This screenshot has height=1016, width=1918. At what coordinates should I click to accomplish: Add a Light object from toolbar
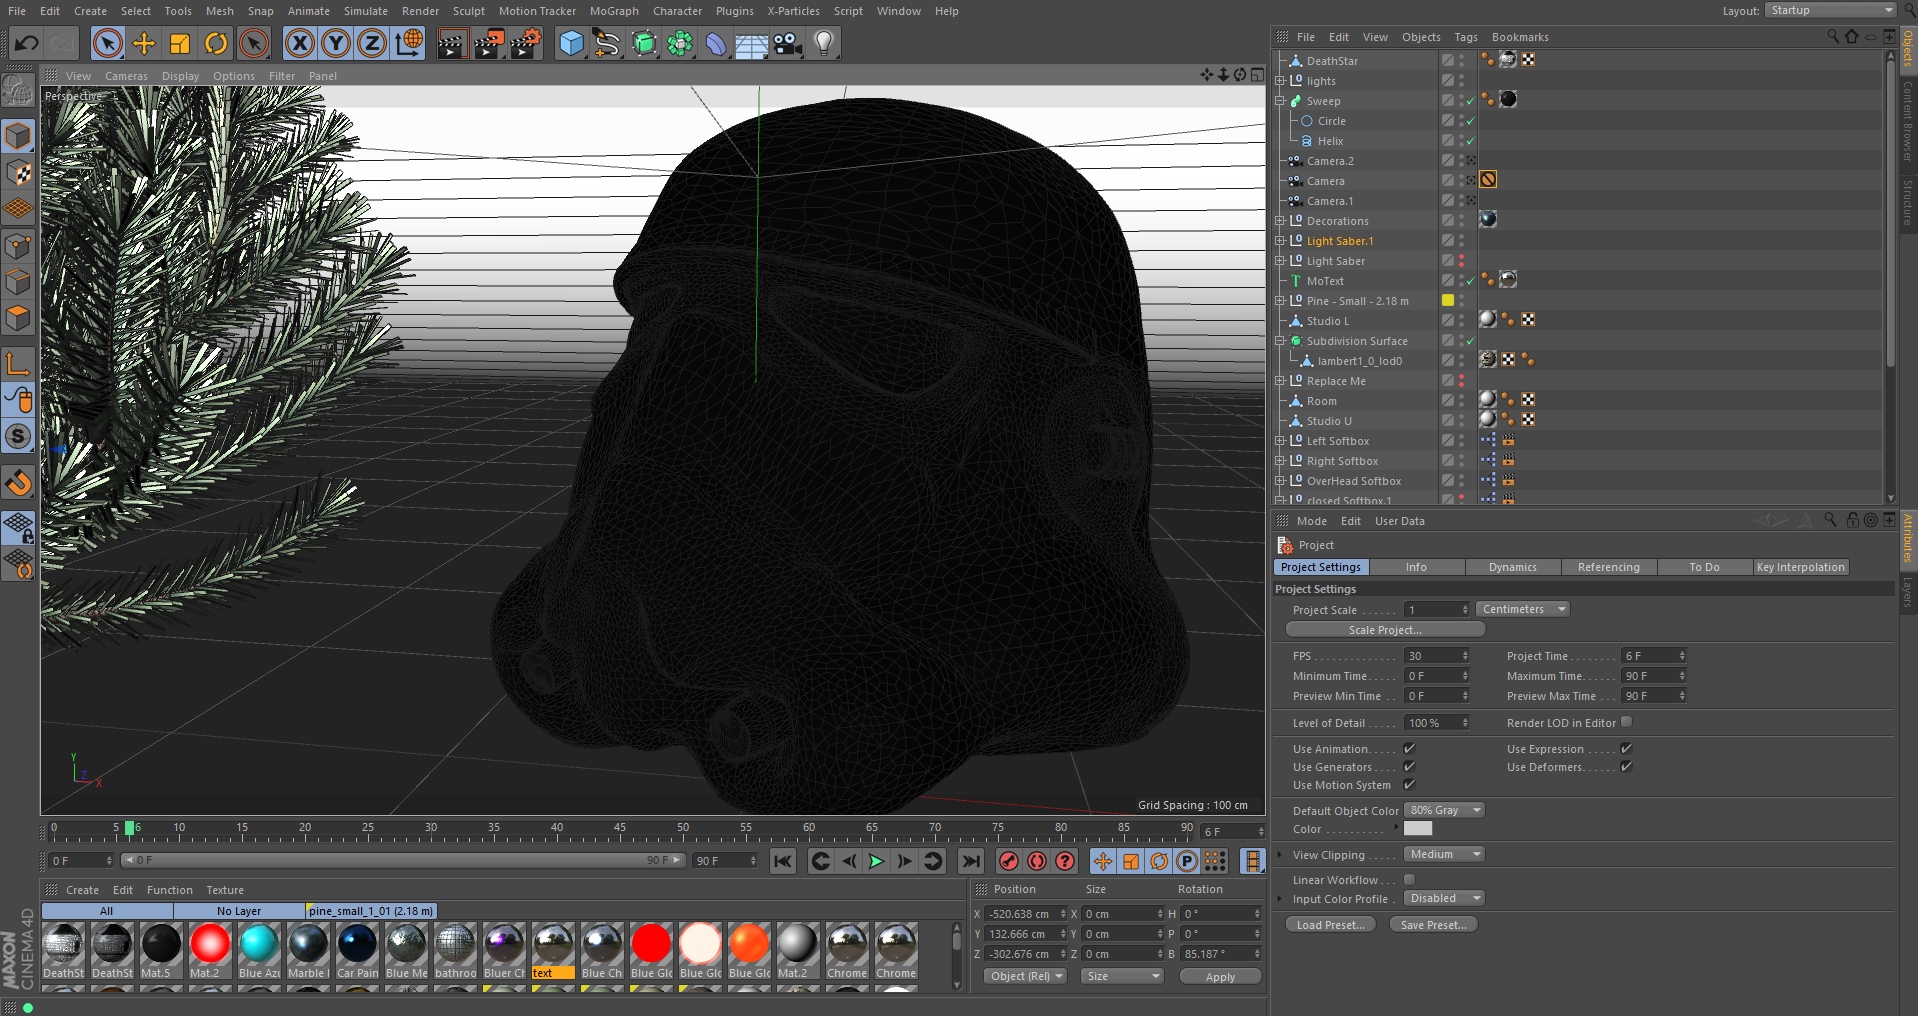[x=824, y=43]
